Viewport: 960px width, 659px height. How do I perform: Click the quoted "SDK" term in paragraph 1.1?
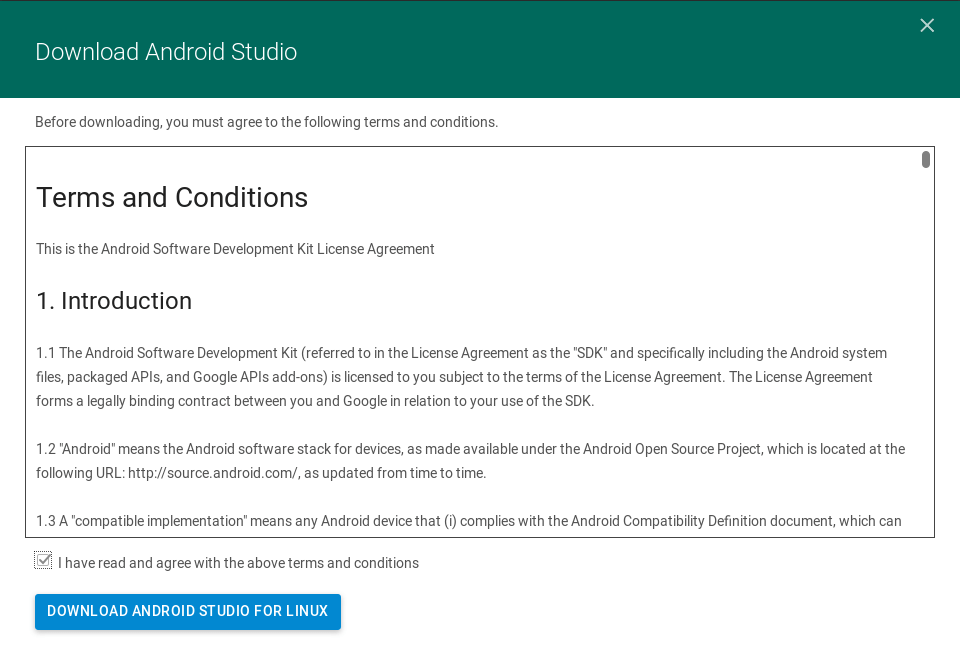point(589,353)
